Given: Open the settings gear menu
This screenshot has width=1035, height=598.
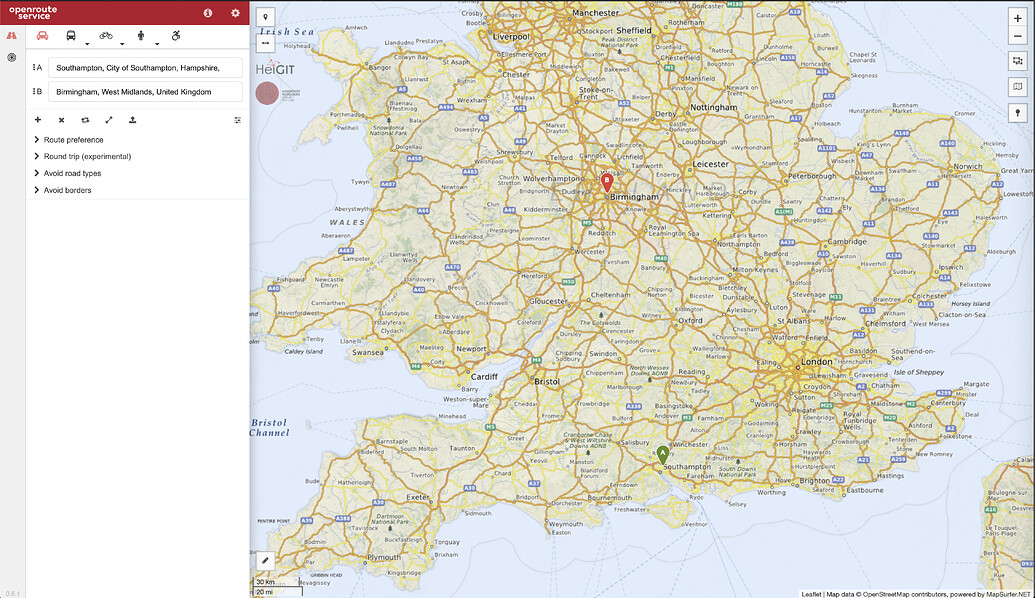Looking at the screenshot, I should click(234, 13).
